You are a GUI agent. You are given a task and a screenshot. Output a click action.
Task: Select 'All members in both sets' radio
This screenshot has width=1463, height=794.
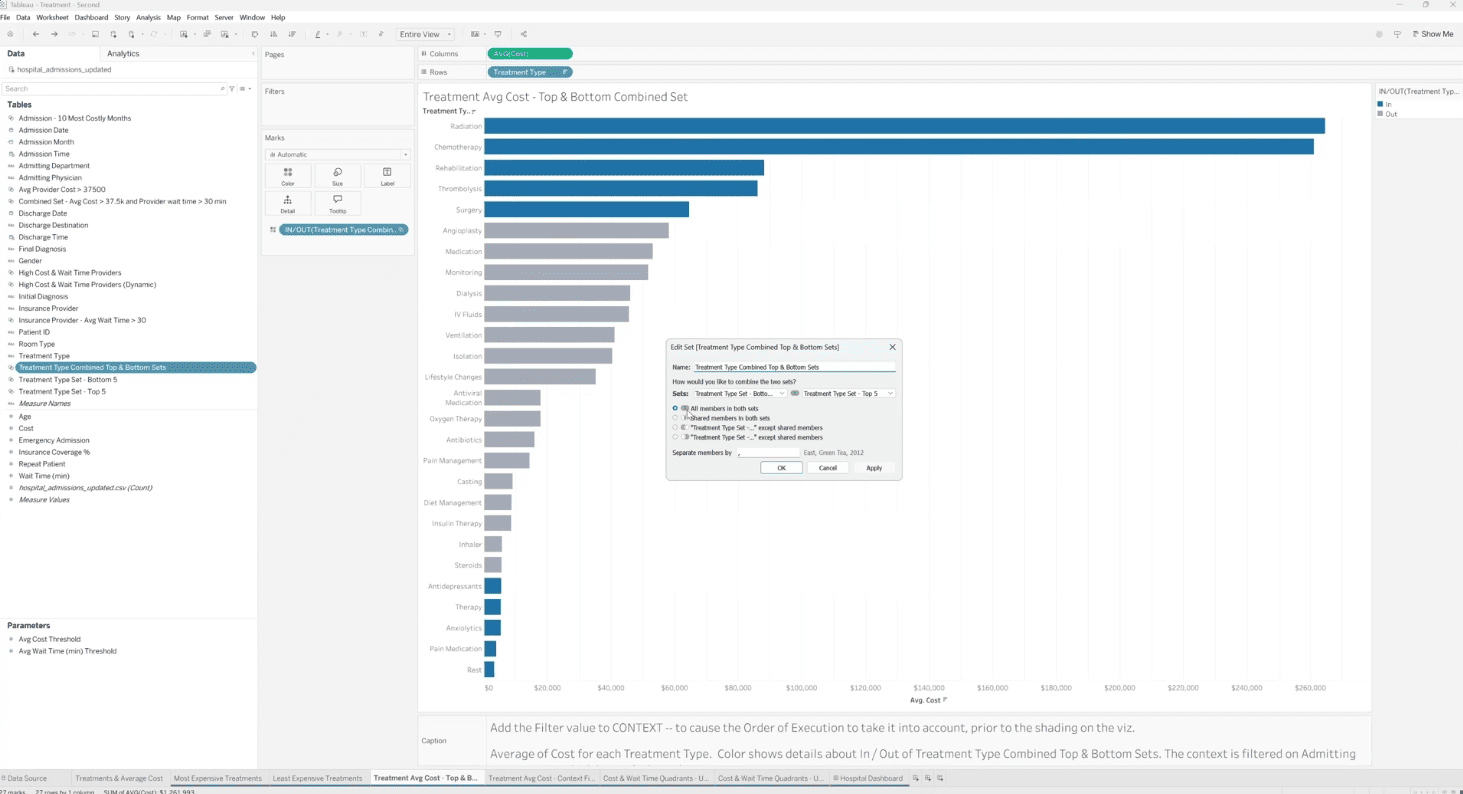tap(675, 408)
